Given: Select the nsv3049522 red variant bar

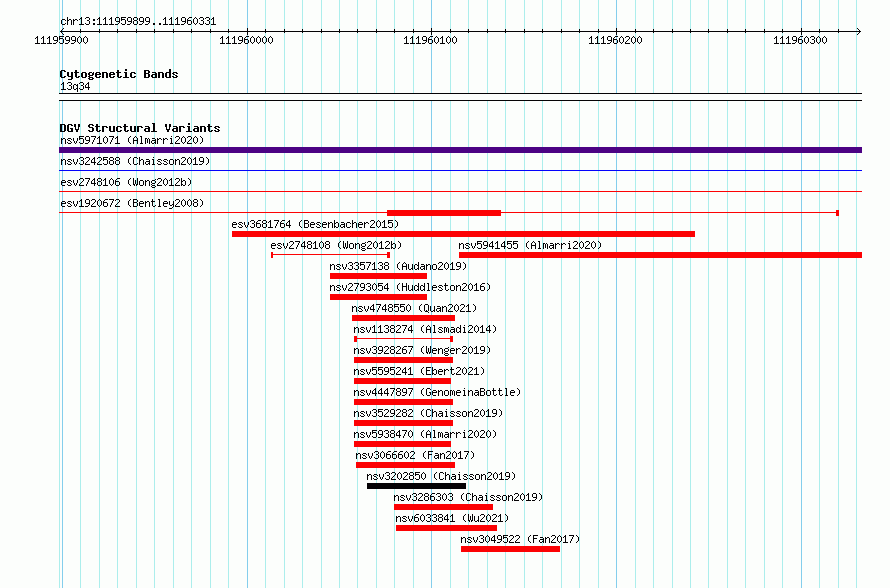Looking at the screenshot, I should pyautogui.click(x=510, y=549).
